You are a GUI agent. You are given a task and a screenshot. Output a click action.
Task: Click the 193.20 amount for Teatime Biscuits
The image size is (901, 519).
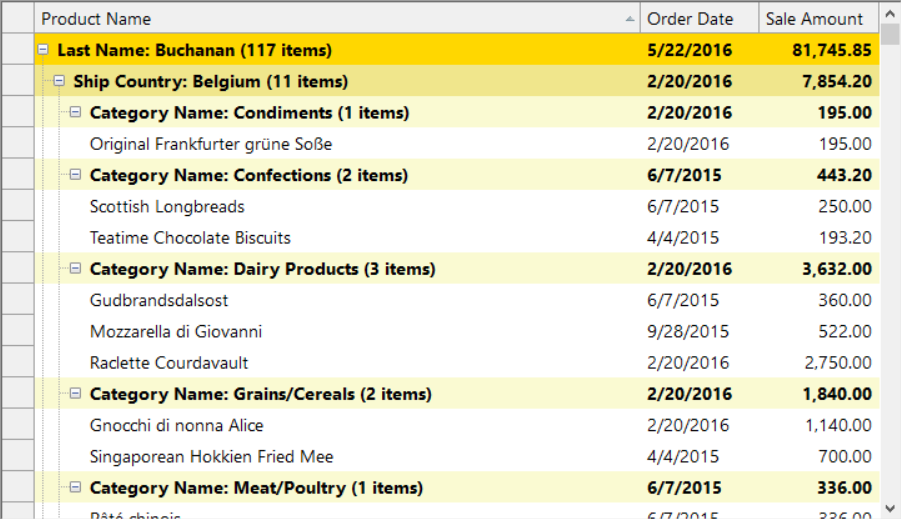[x=845, y=237]
